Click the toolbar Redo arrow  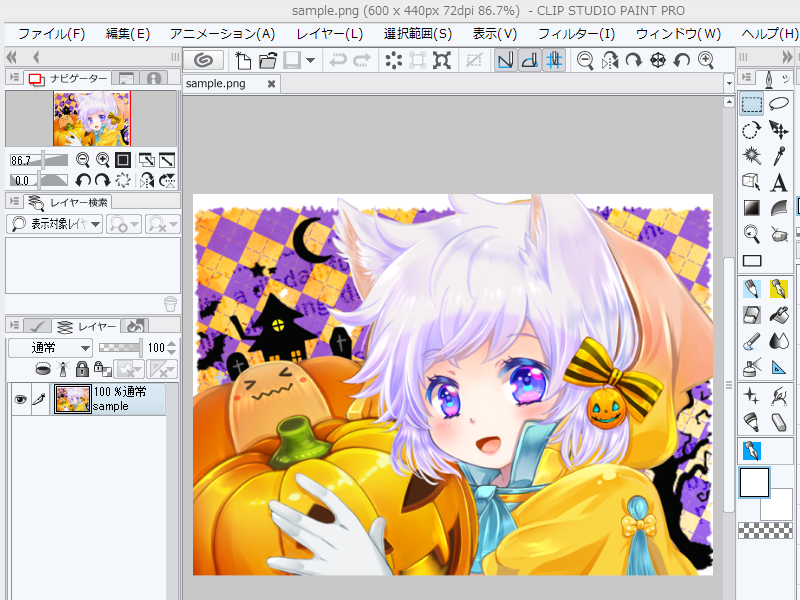tap(362, 60)
